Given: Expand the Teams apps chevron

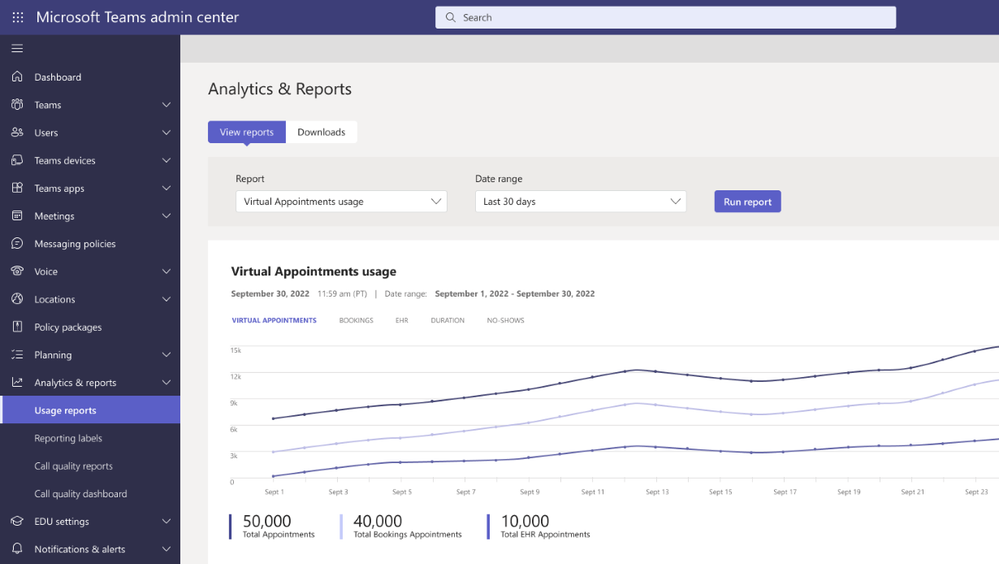Looking at the screenshot, I should click(x=166, y=188).
